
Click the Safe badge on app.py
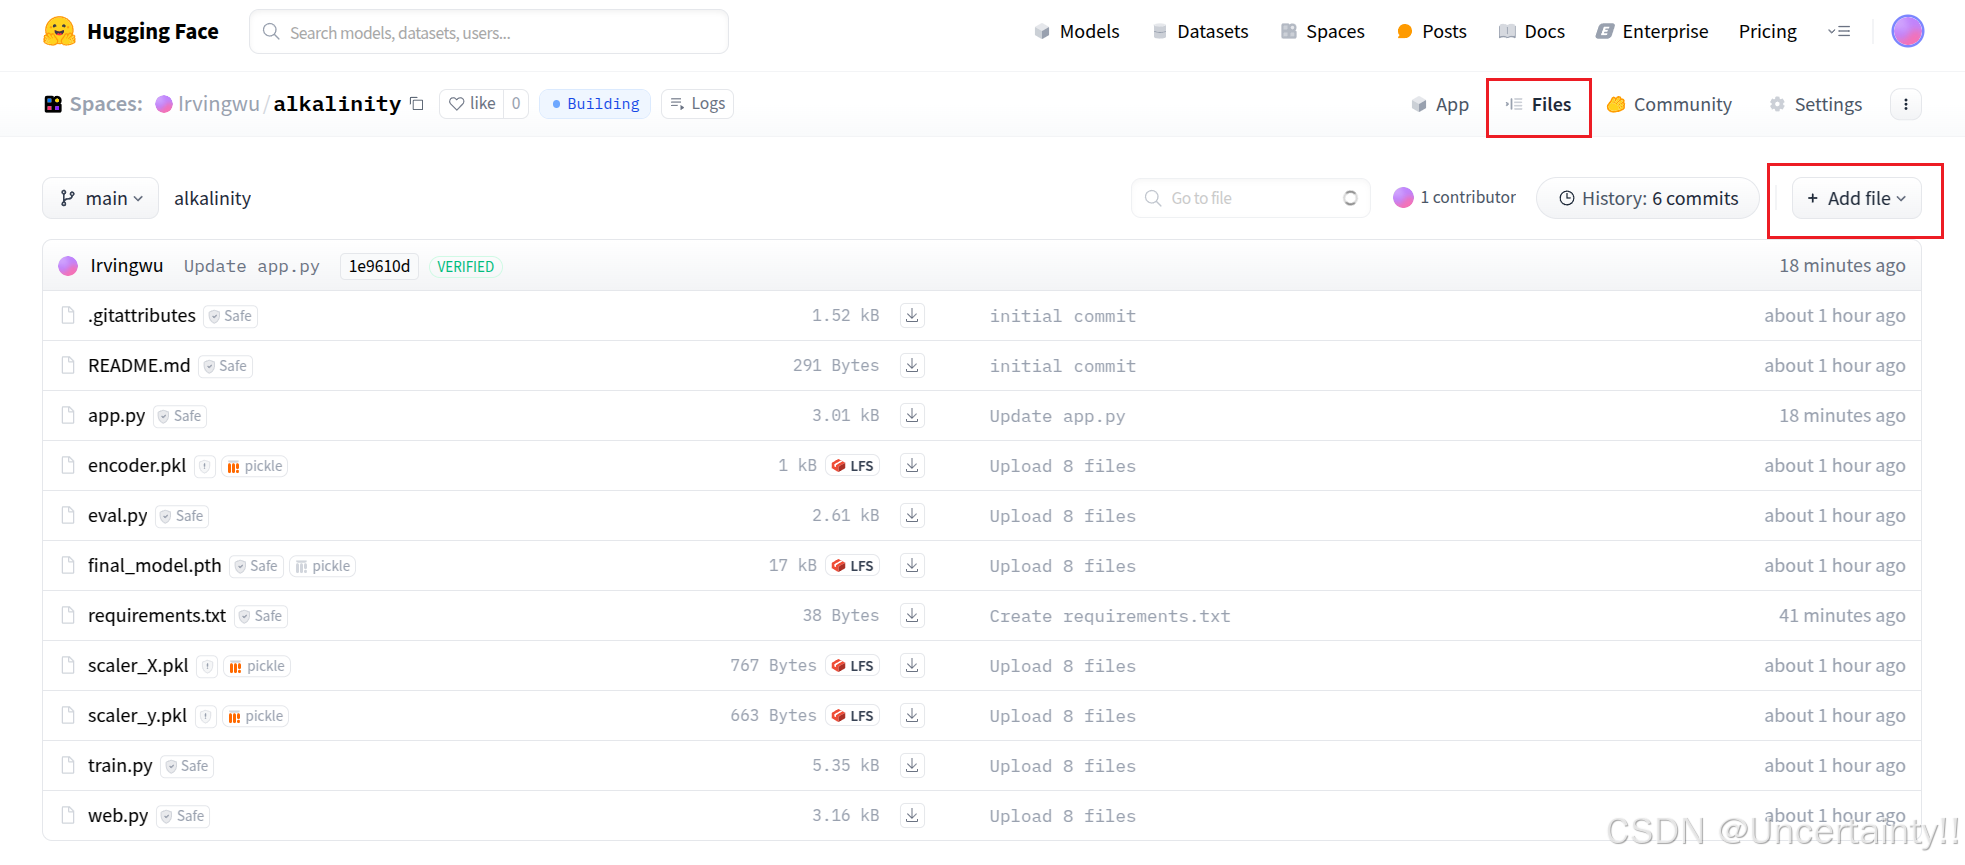[180, 416]
